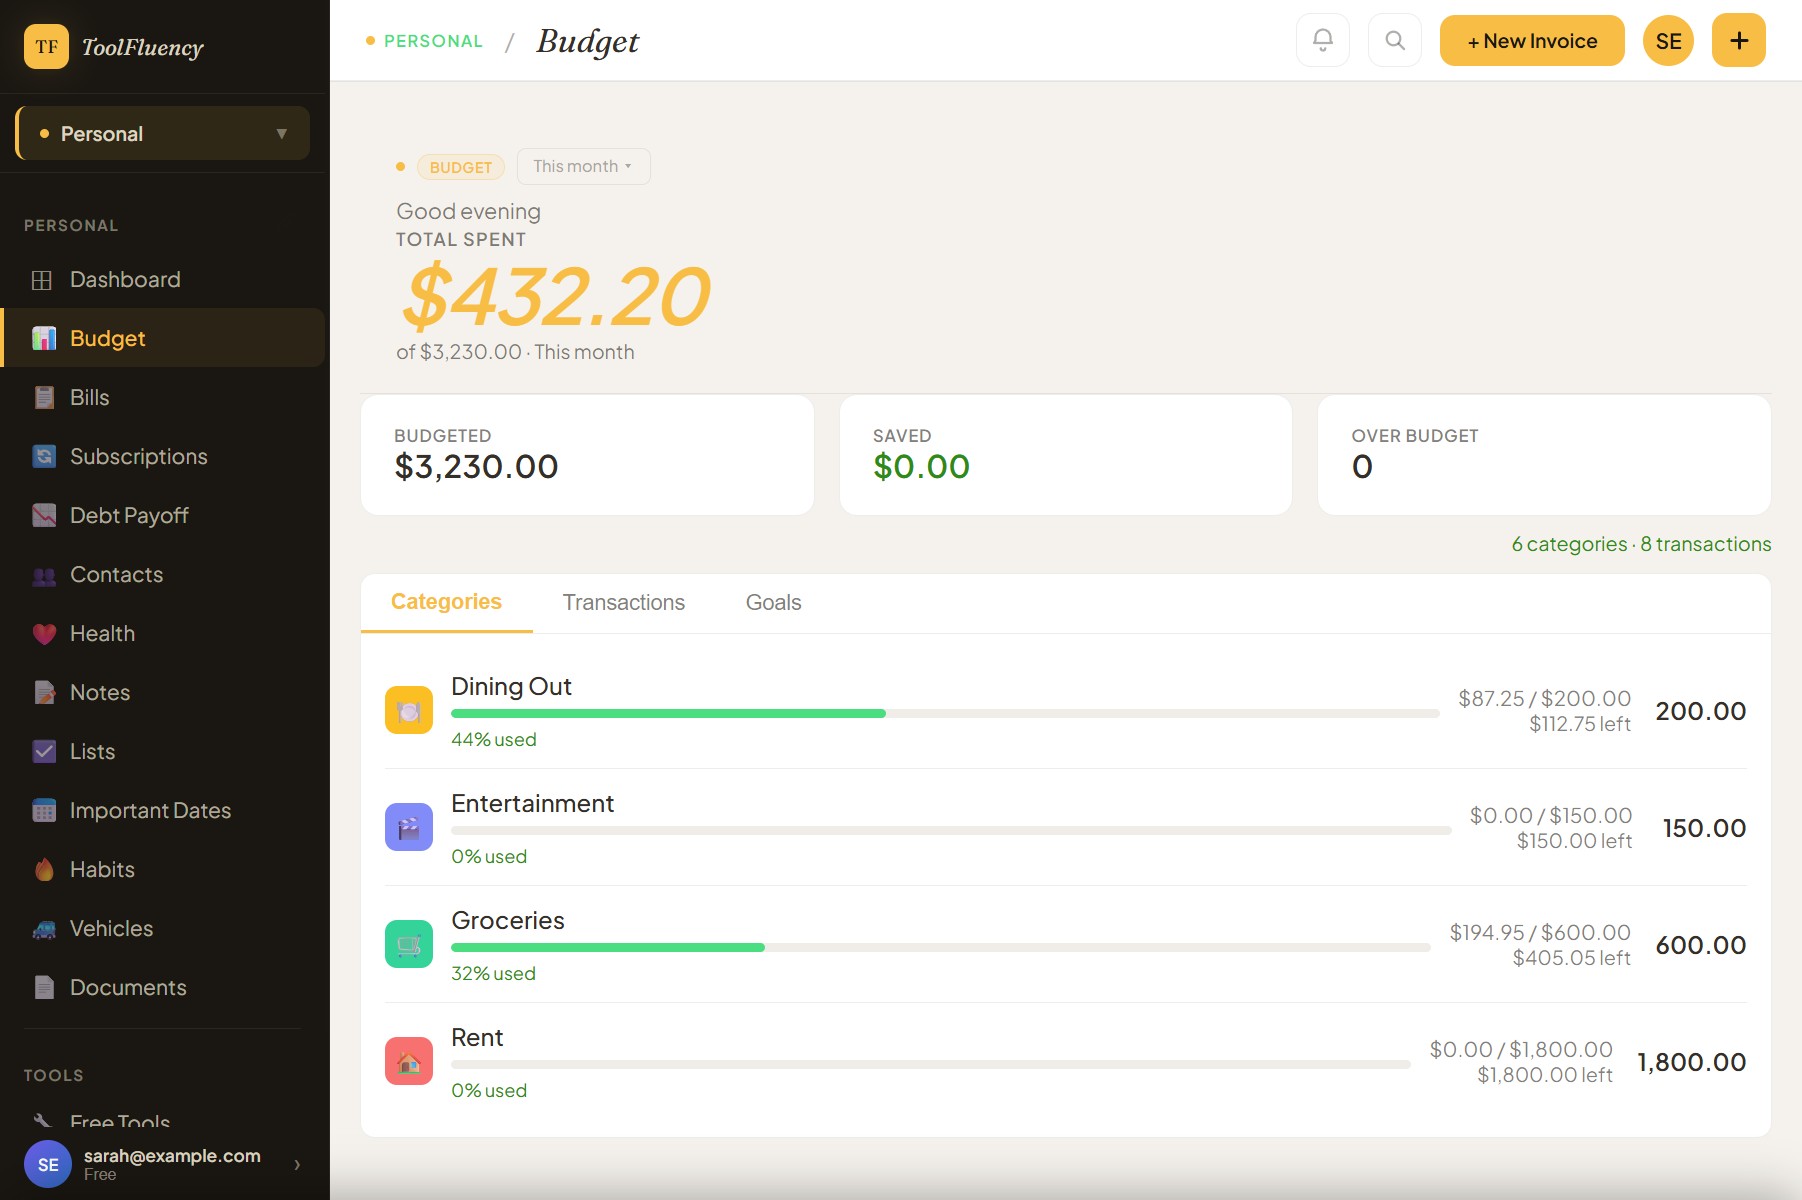This screenshot has width=1802, height=1200.
Task: Click the $150.00 left text
Action: (1574, 841)
